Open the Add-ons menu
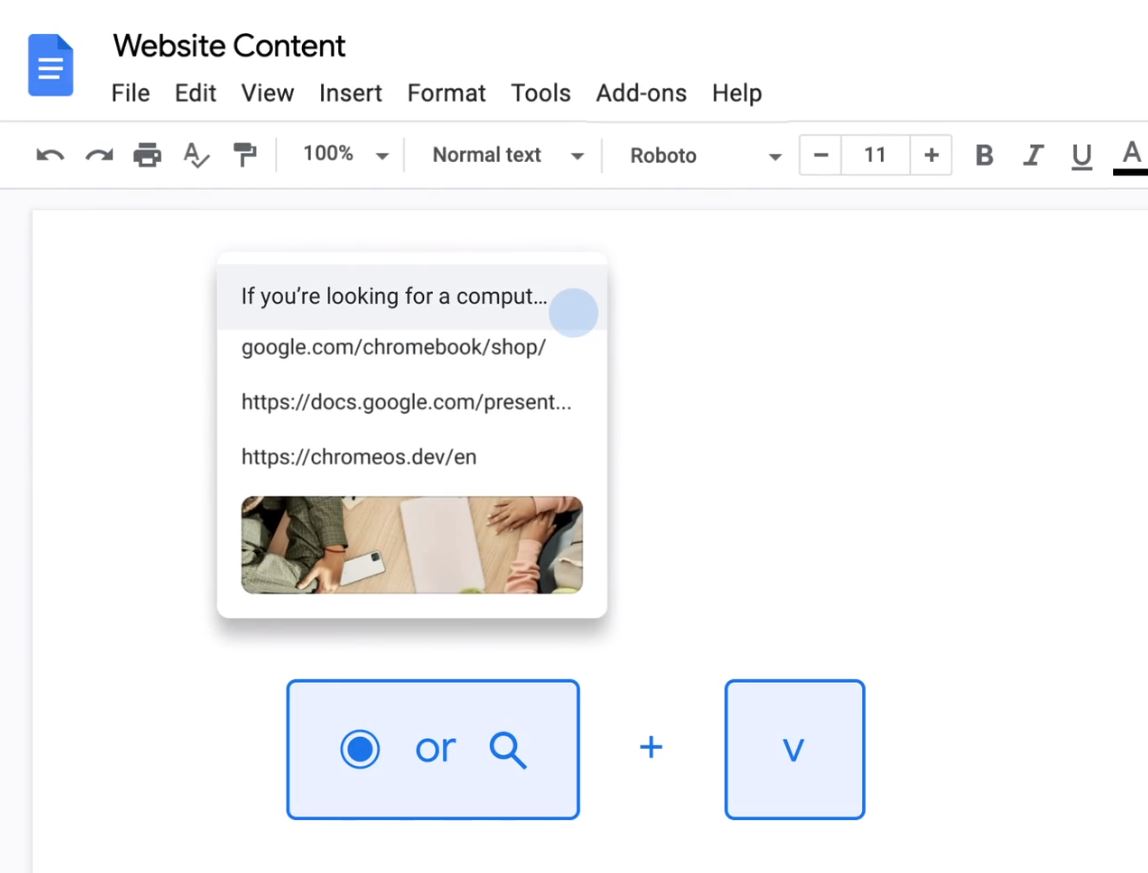 coord(641,93)
